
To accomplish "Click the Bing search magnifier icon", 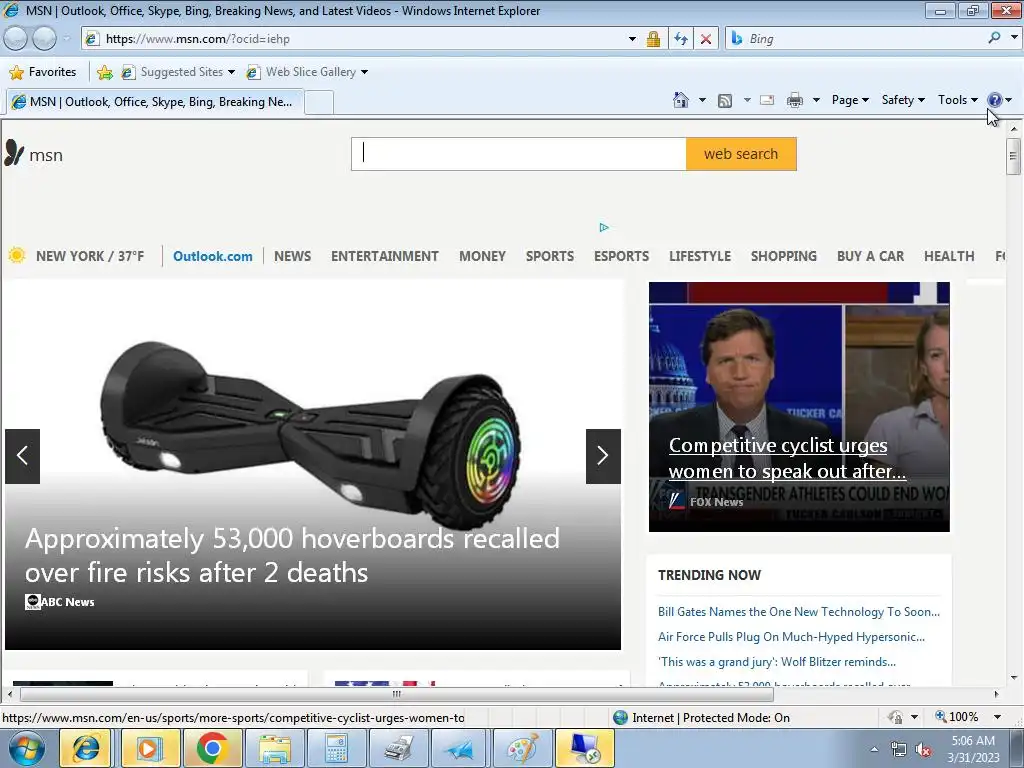I will click(994, 38).
